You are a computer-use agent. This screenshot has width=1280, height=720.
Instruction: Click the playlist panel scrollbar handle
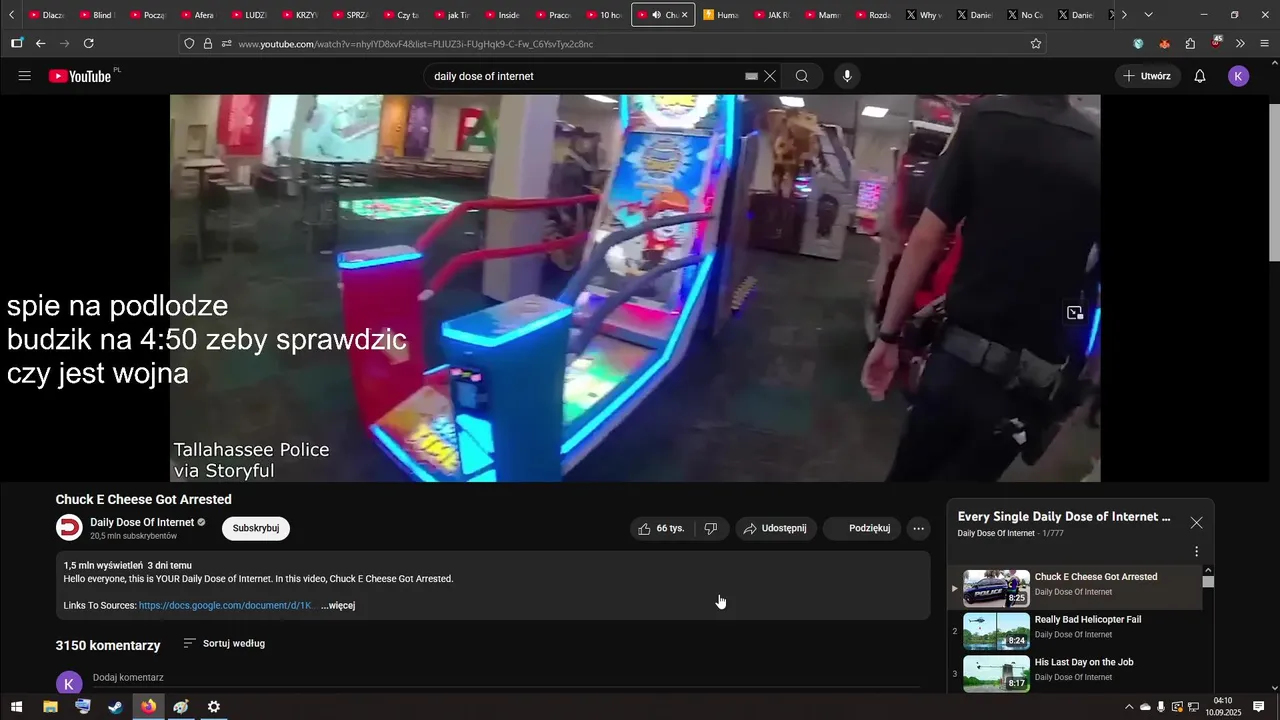1208,581
